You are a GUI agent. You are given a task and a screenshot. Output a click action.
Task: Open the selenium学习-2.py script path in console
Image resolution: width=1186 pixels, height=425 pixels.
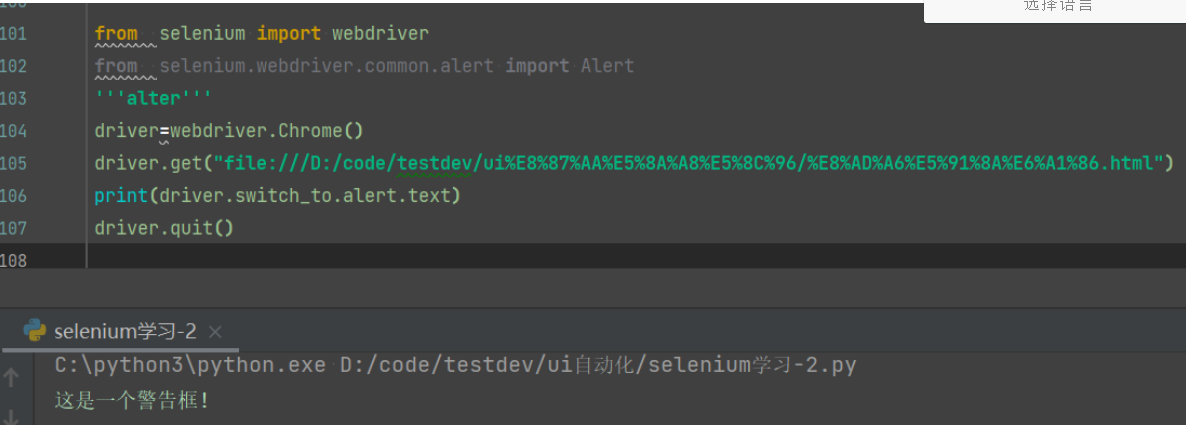pos(598,366)
